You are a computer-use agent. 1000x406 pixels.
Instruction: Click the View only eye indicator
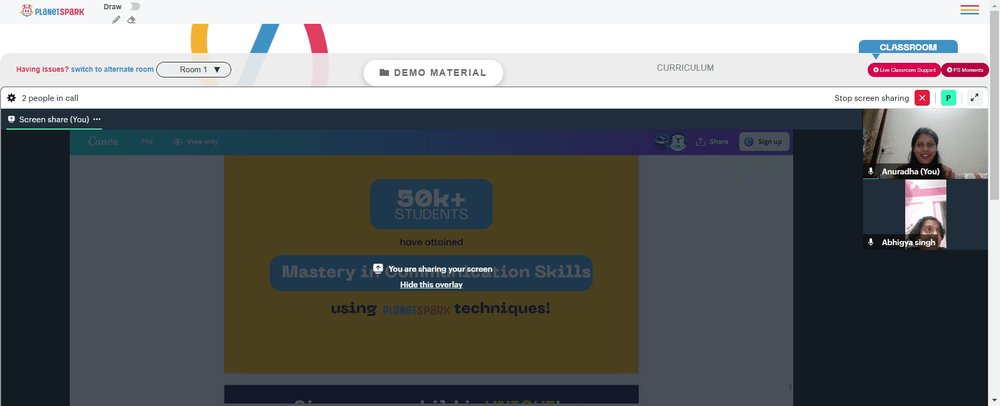tap(195, 141)
